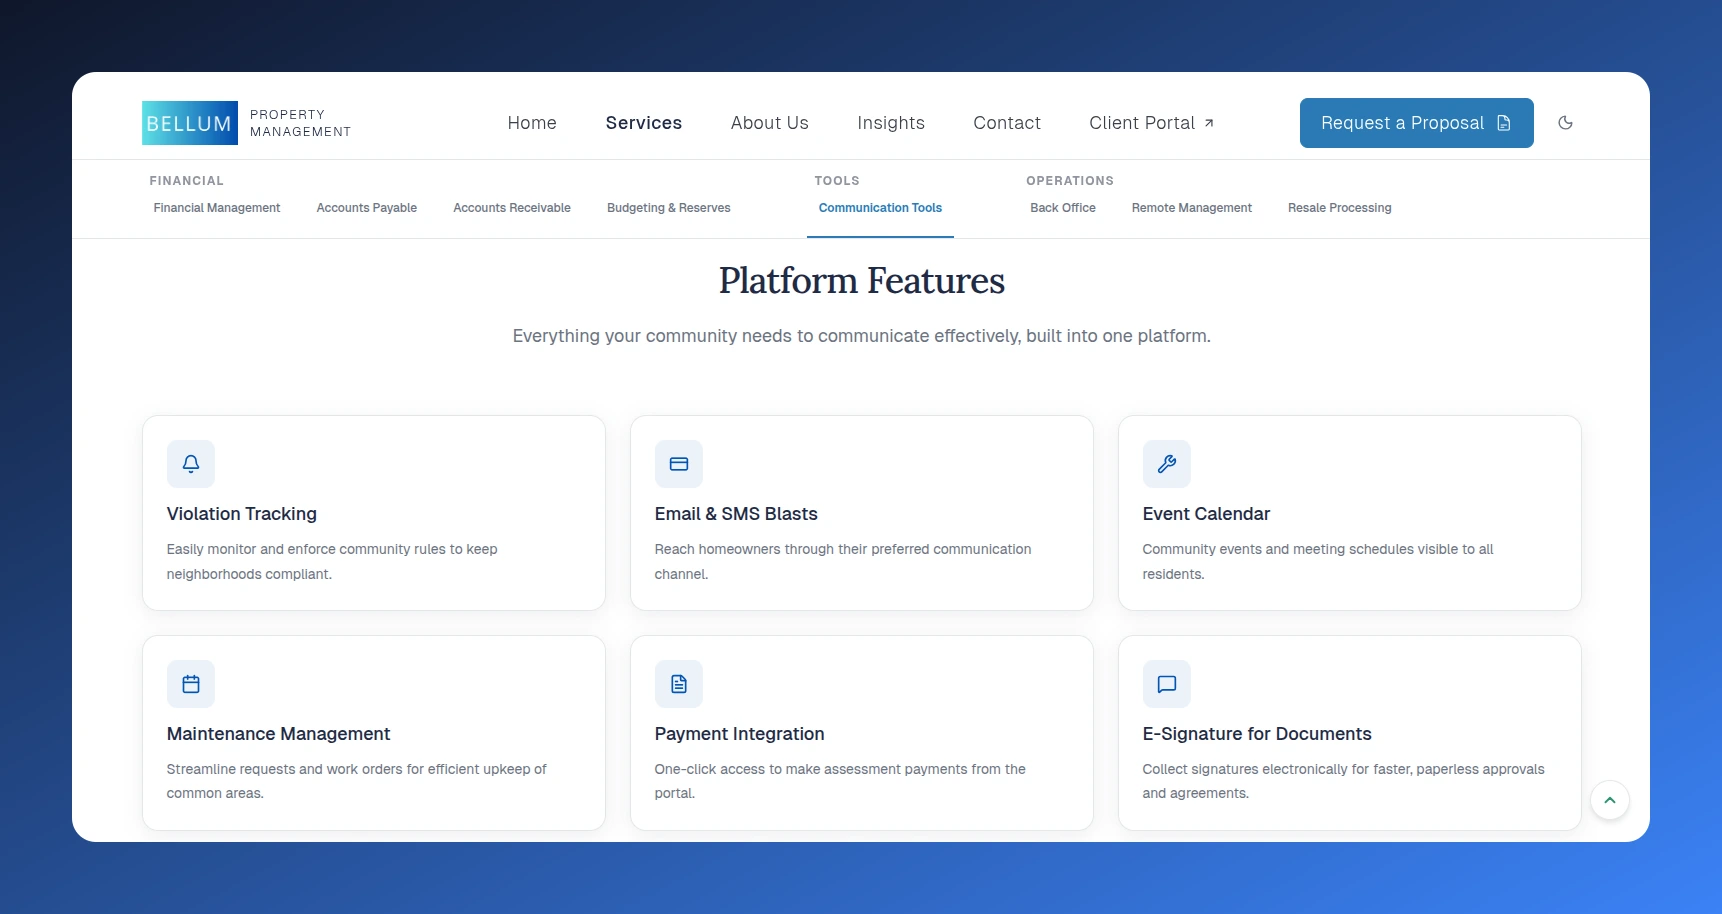This screenshot has width=1722, height=914.
Task: Select the Financial Management sub-nav link
Action: pos(217,208)
